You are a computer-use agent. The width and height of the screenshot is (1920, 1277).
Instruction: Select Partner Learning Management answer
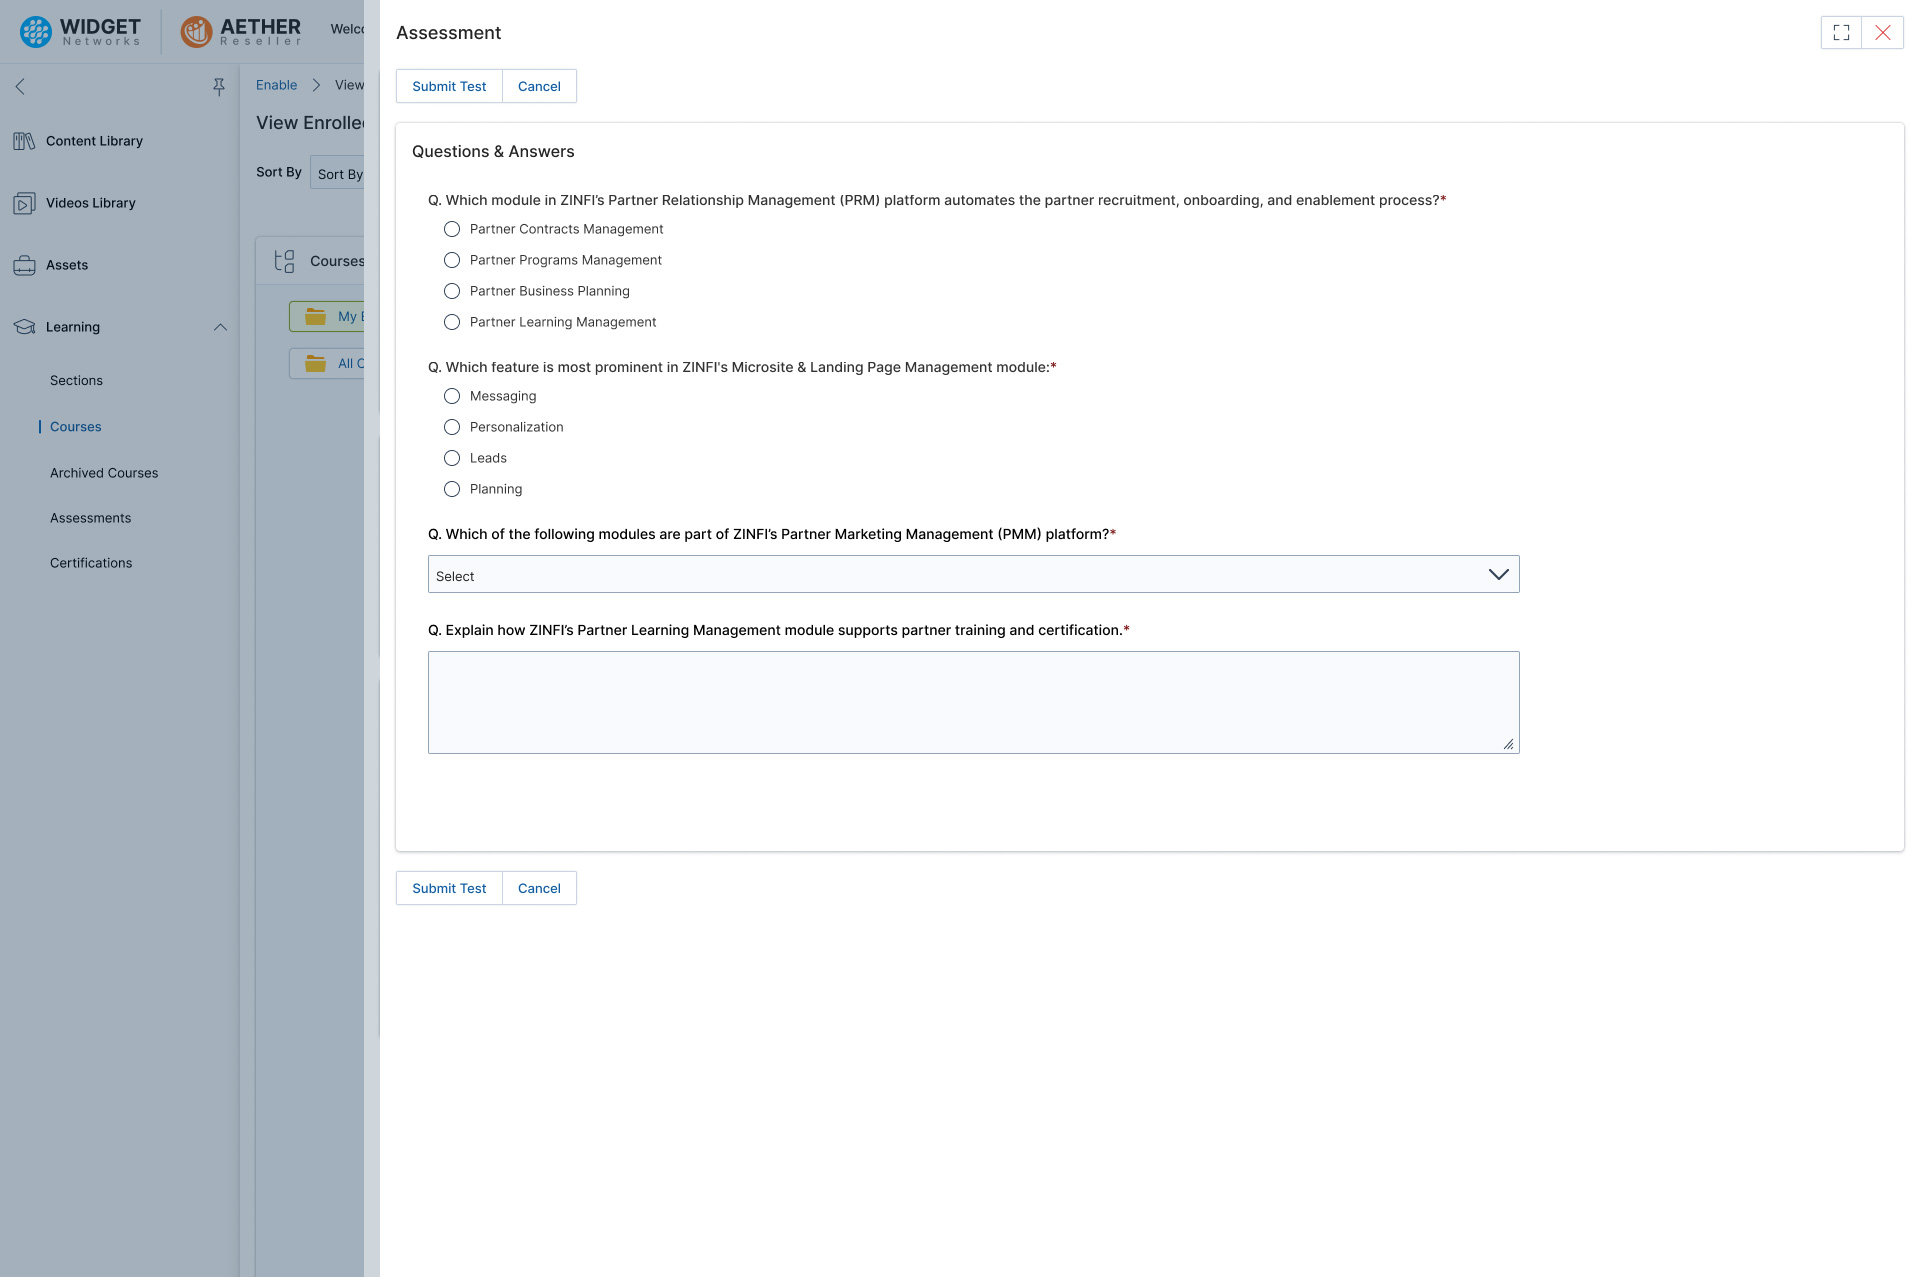point(452,322)
